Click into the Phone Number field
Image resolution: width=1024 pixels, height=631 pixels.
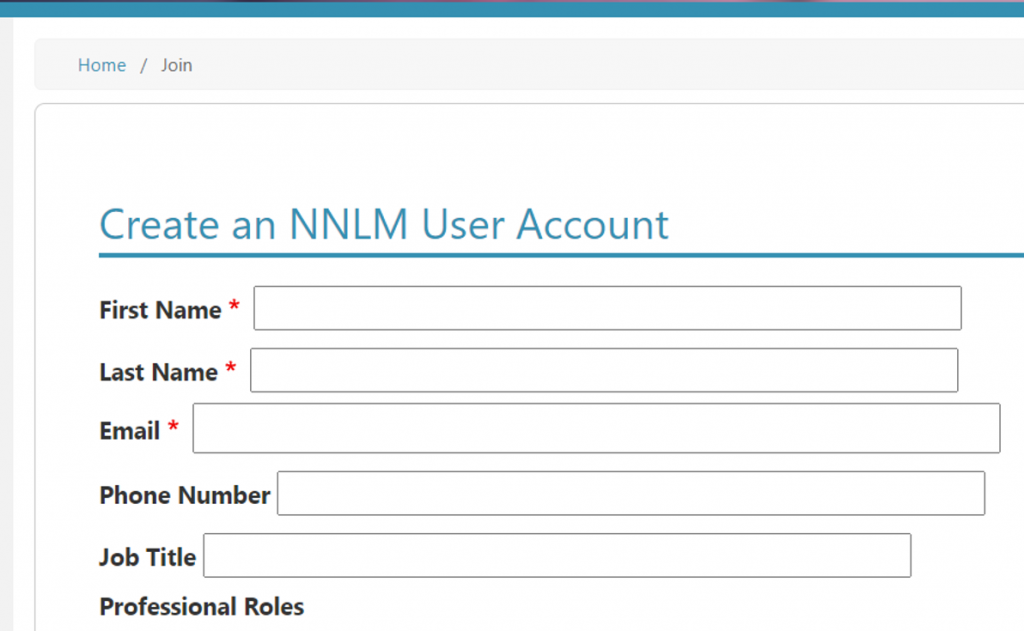click(x=631, y=493)
